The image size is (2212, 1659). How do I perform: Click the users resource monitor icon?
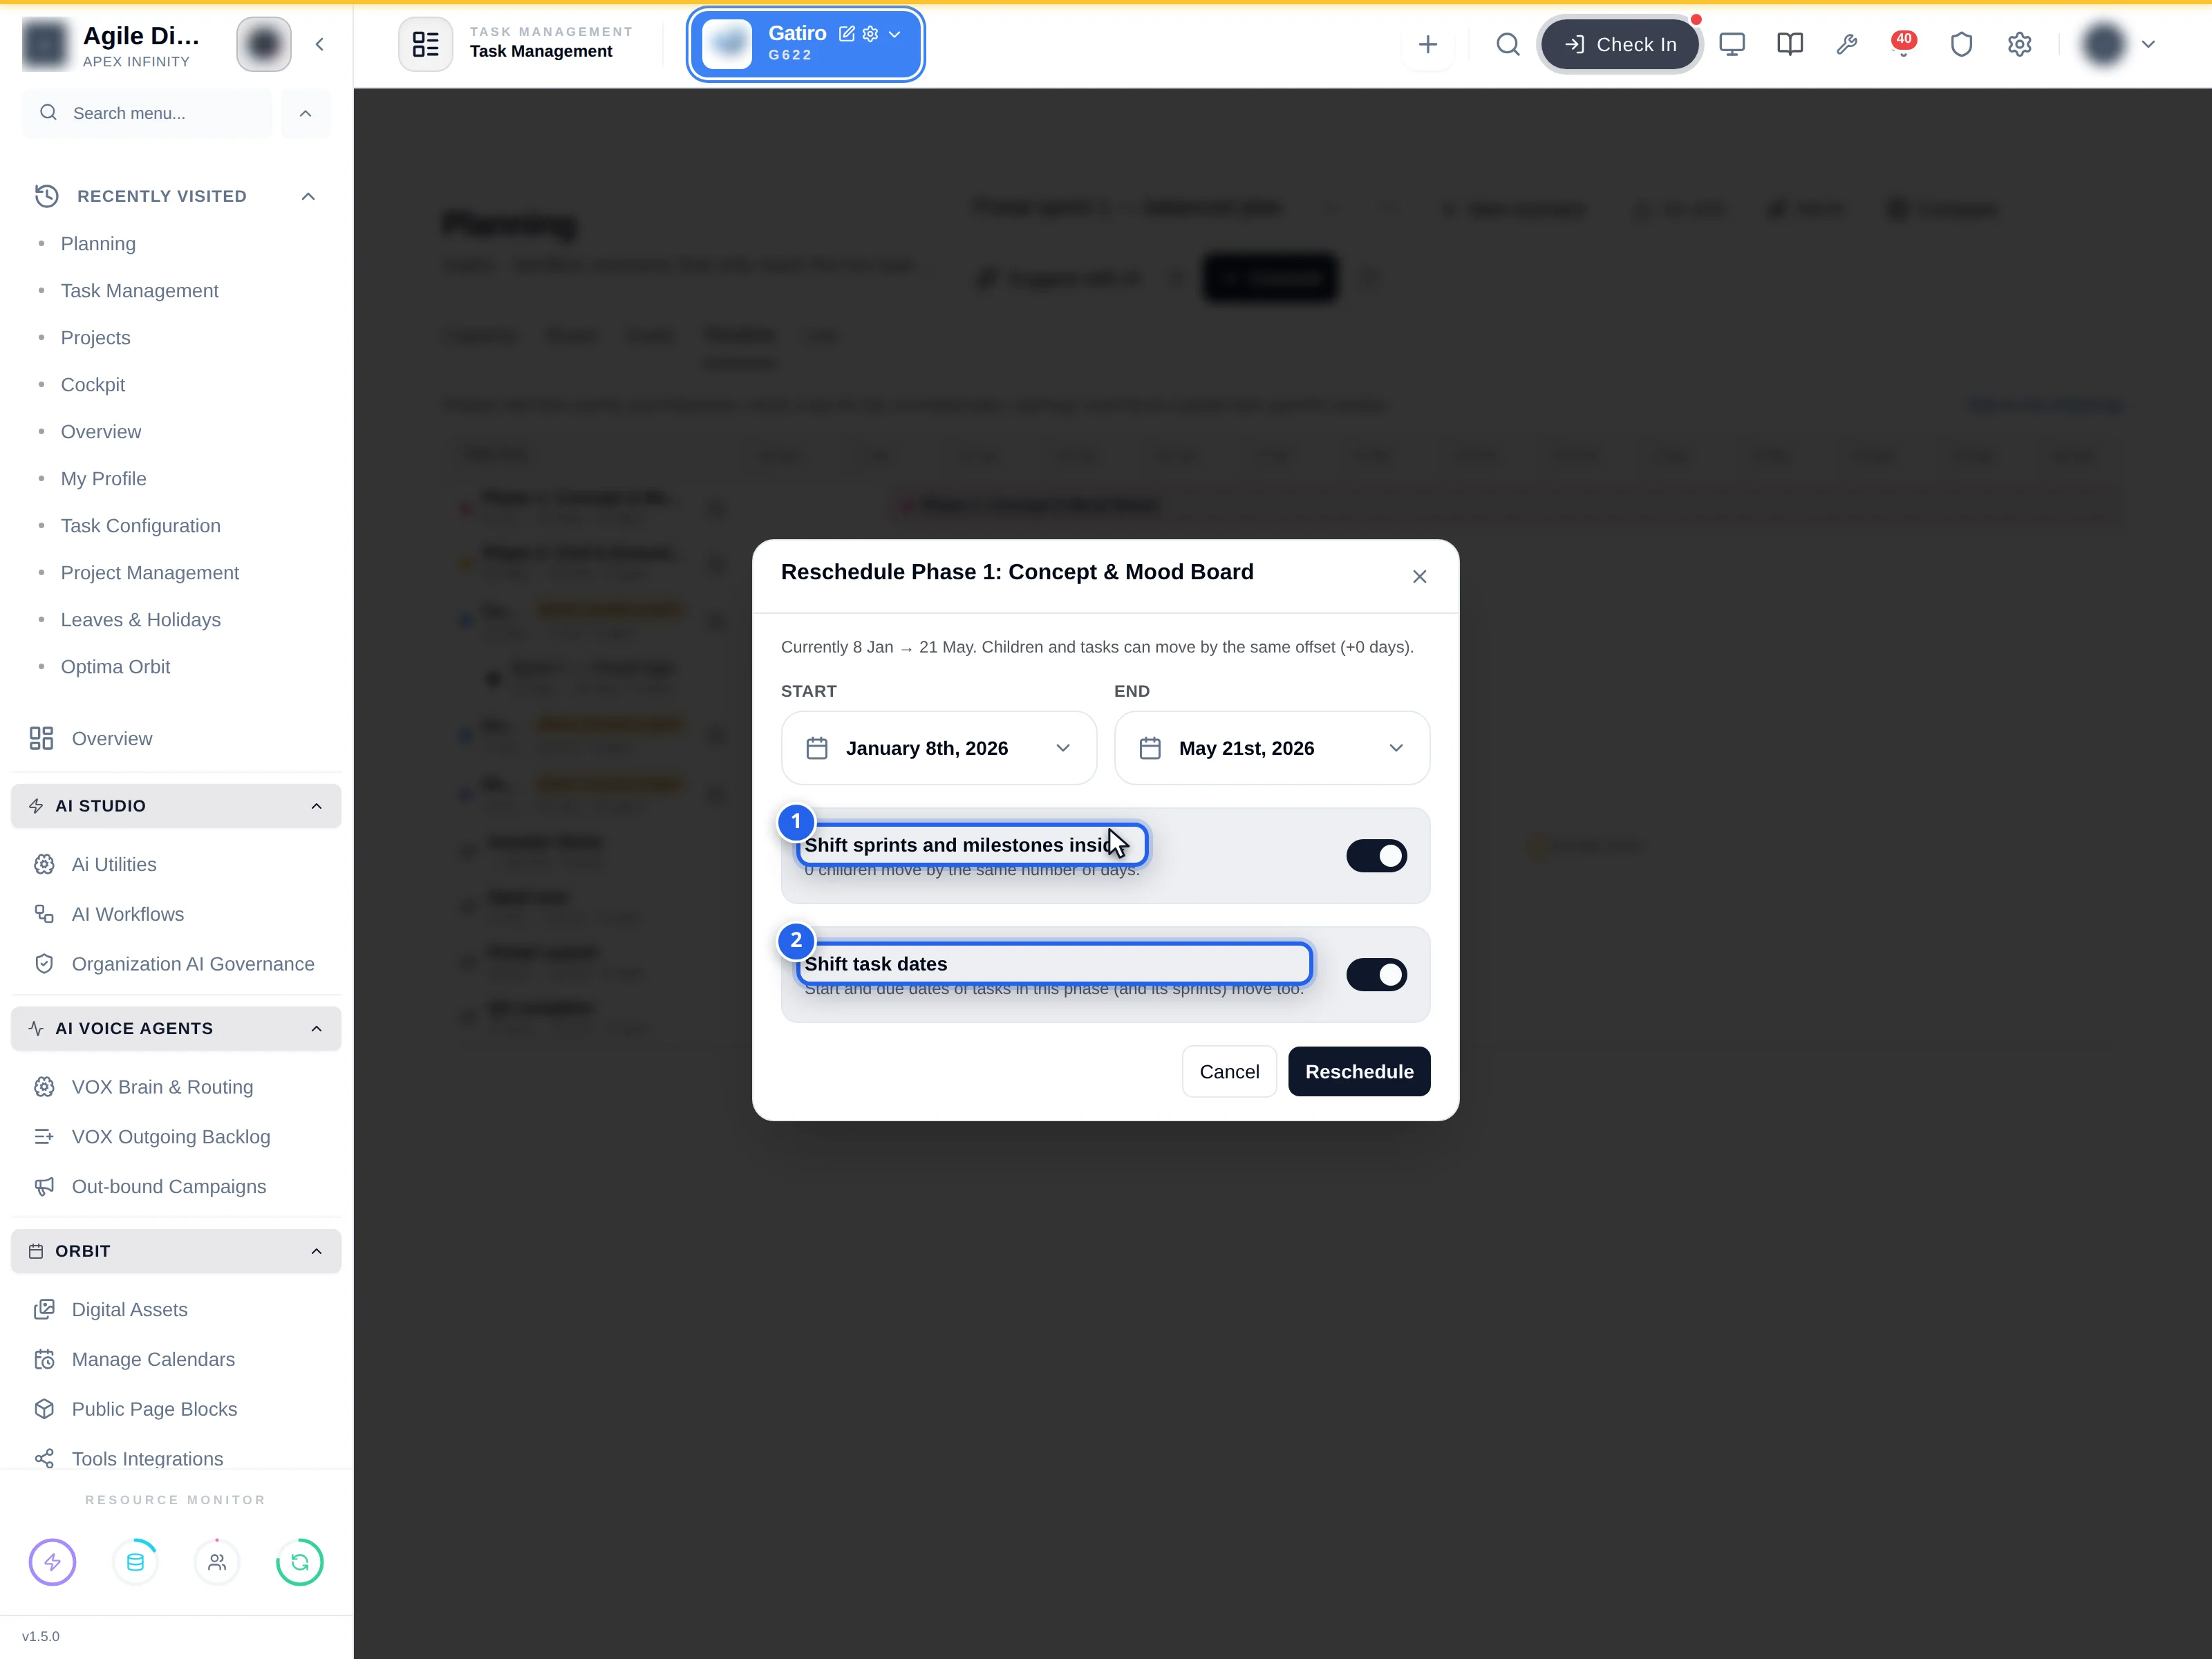pos(217,1562)
